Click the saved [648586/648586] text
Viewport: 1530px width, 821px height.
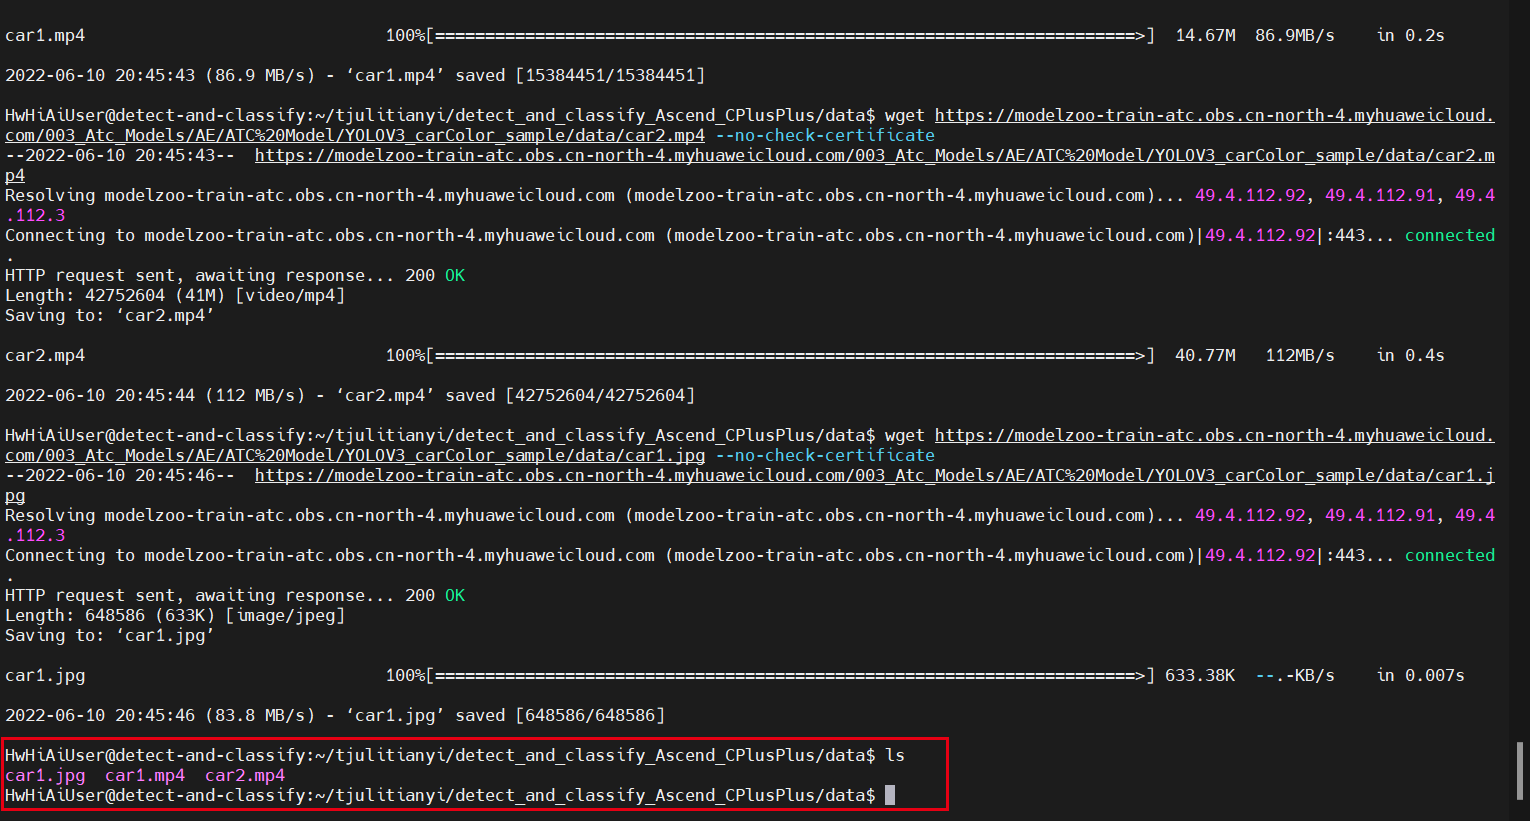[x=560, y=715]
